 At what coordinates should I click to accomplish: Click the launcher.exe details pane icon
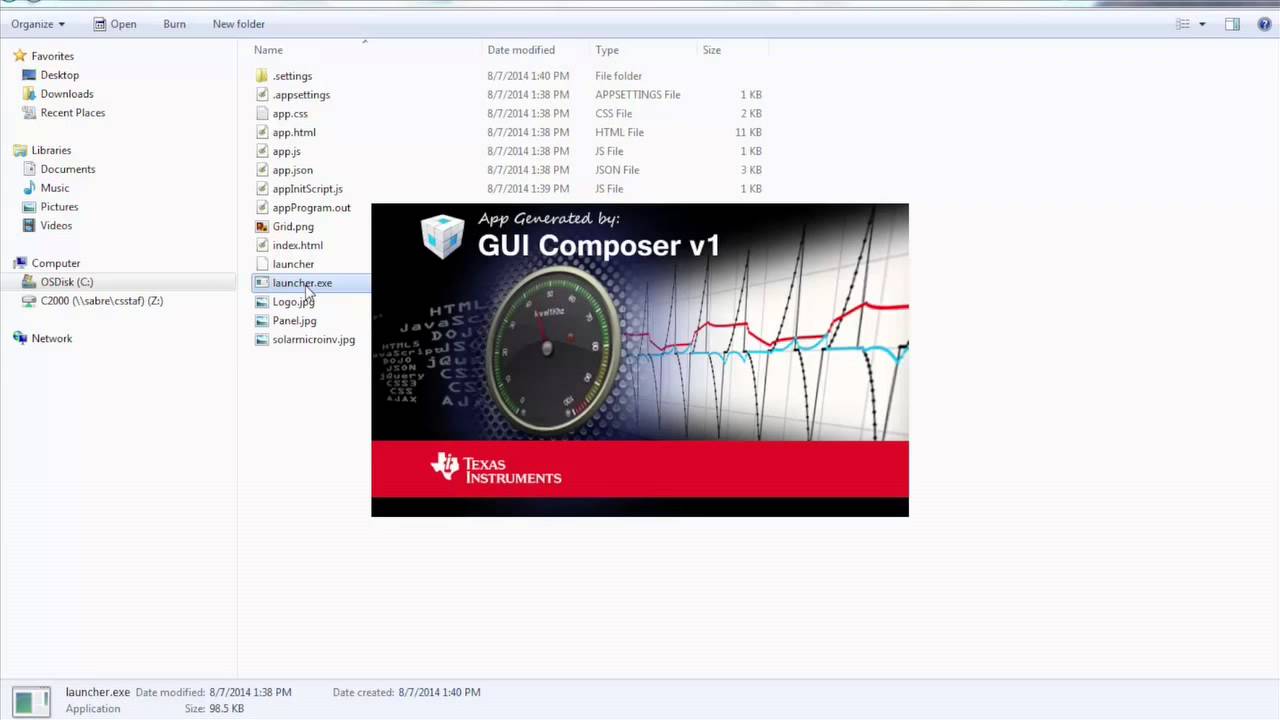tap(31, 701)
